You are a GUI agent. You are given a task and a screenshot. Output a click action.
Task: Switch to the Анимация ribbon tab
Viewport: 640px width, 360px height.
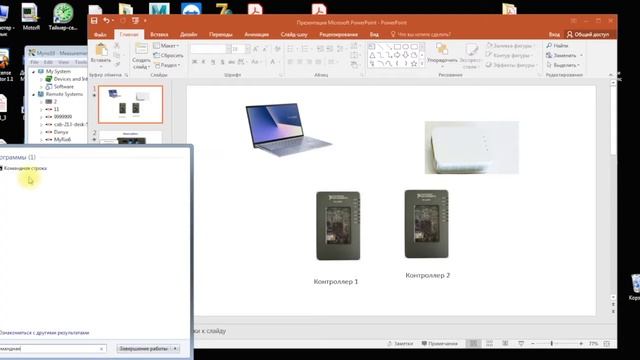(256, 35)
